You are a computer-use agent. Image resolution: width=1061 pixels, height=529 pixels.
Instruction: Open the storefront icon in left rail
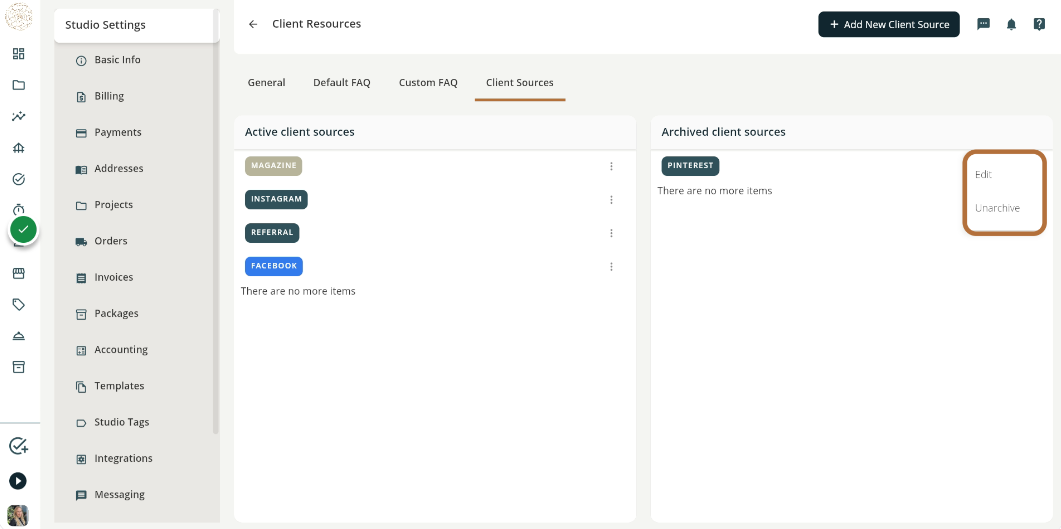click(19, 273)
